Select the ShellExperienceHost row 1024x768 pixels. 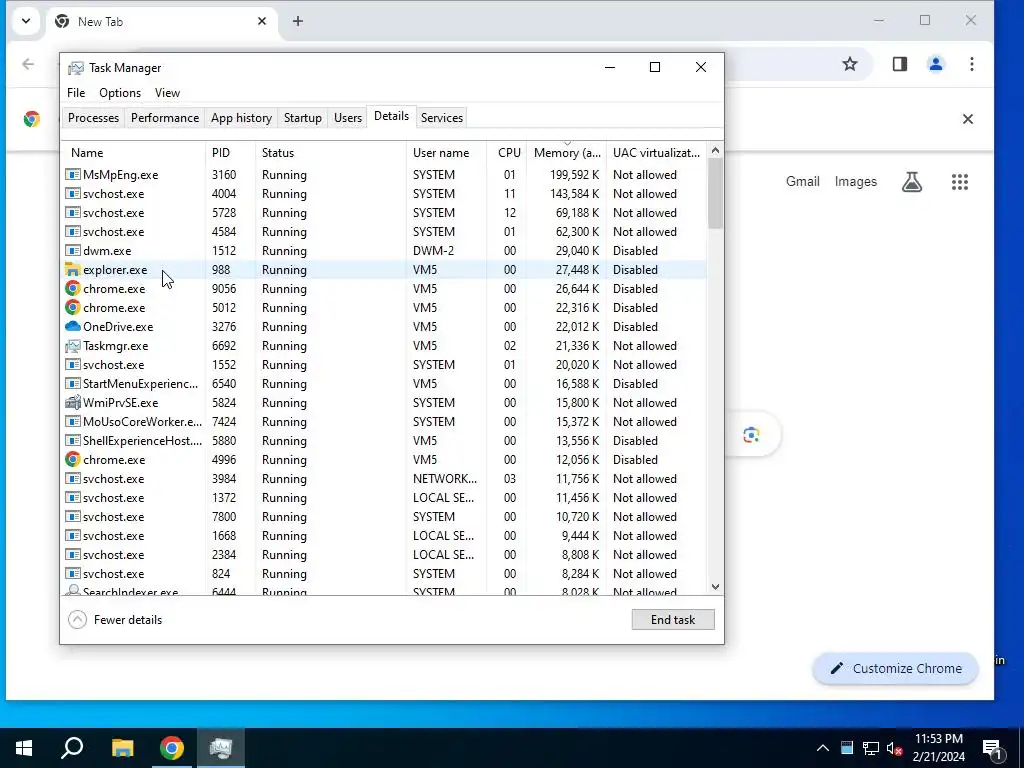[x=385, y=441]
